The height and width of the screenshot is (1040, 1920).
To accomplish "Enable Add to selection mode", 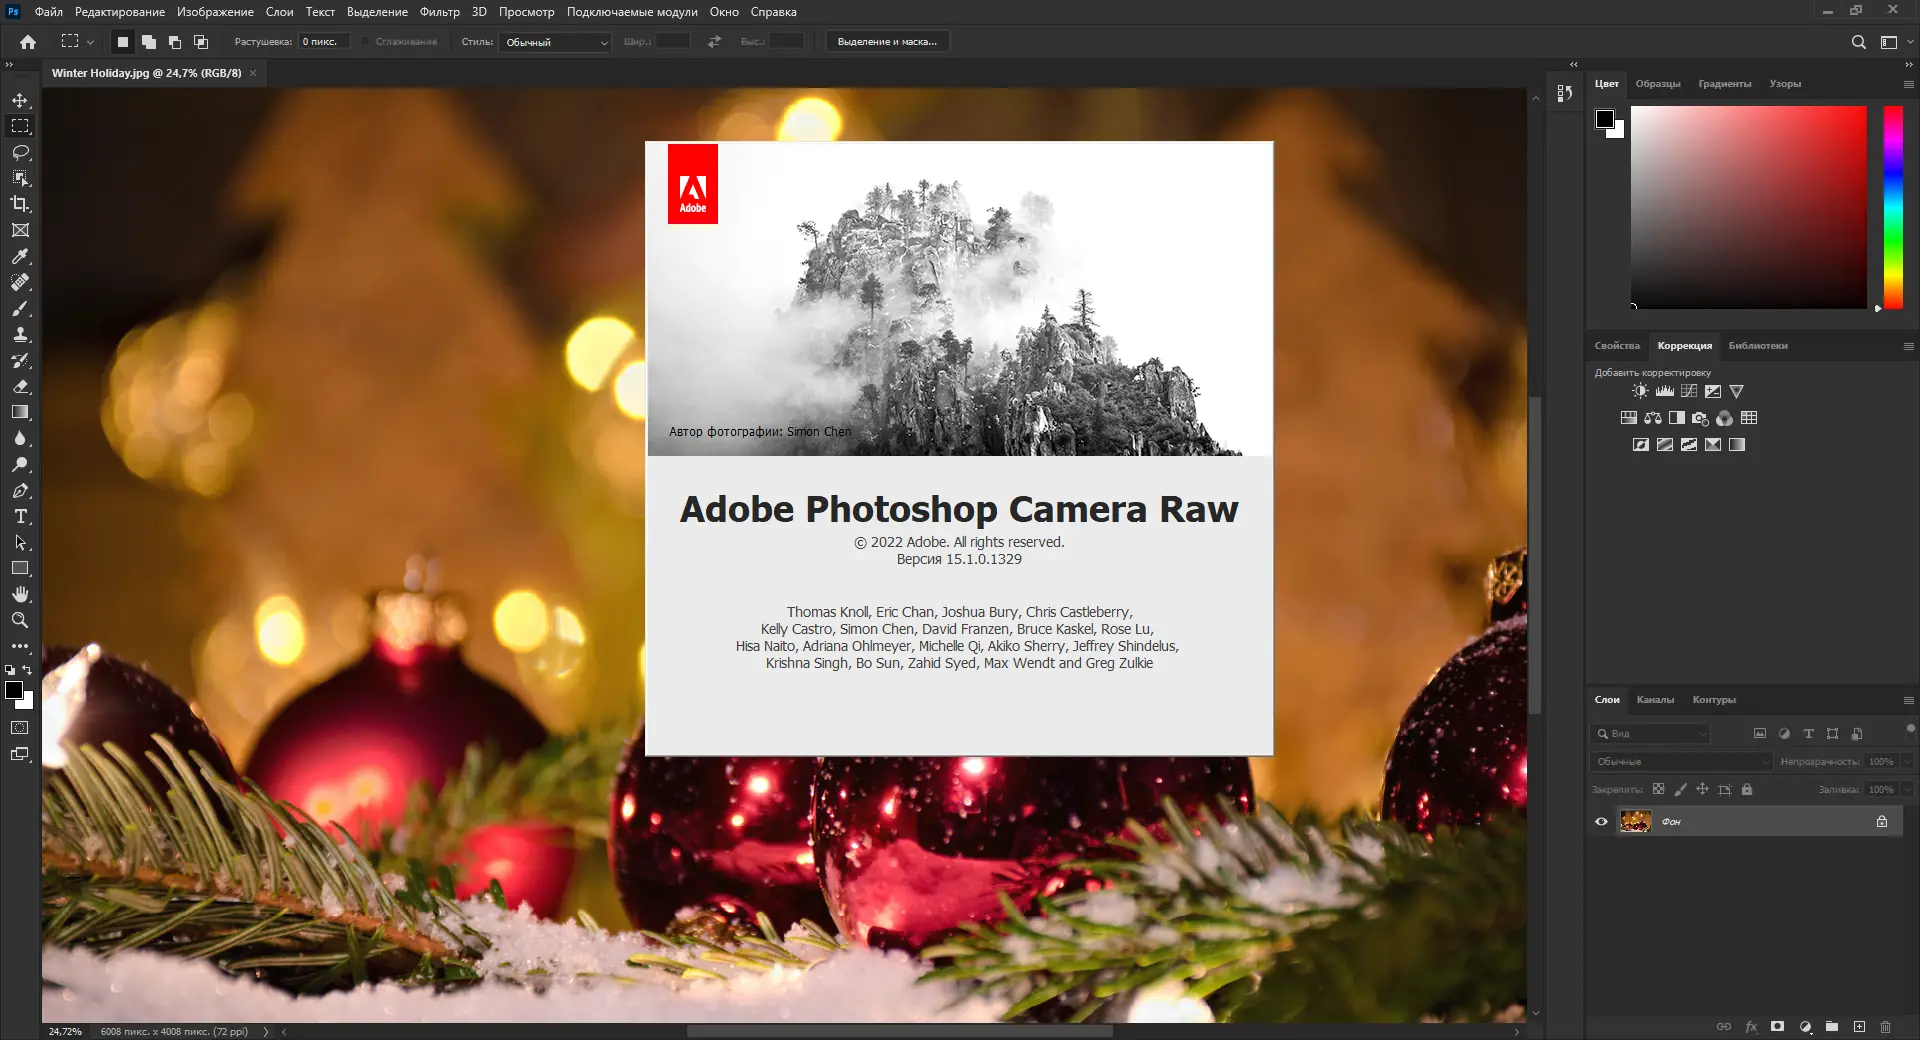I will click(149, 42).
